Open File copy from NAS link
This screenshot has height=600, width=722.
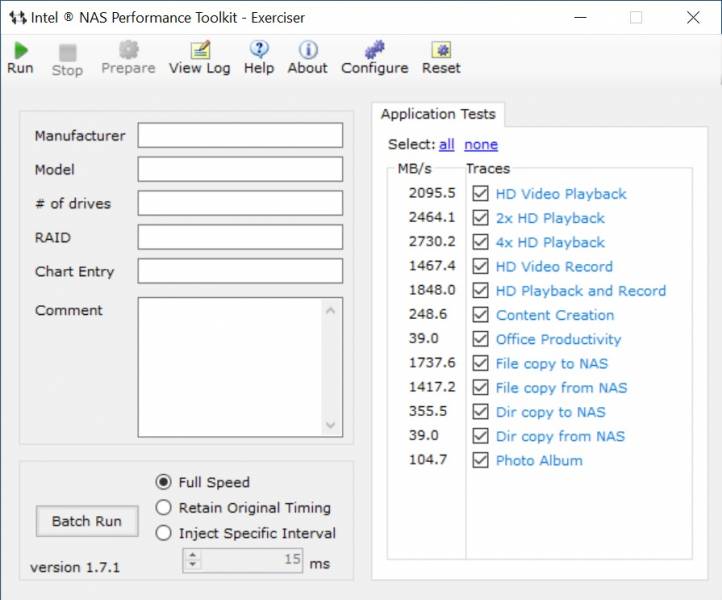point(561,388)
